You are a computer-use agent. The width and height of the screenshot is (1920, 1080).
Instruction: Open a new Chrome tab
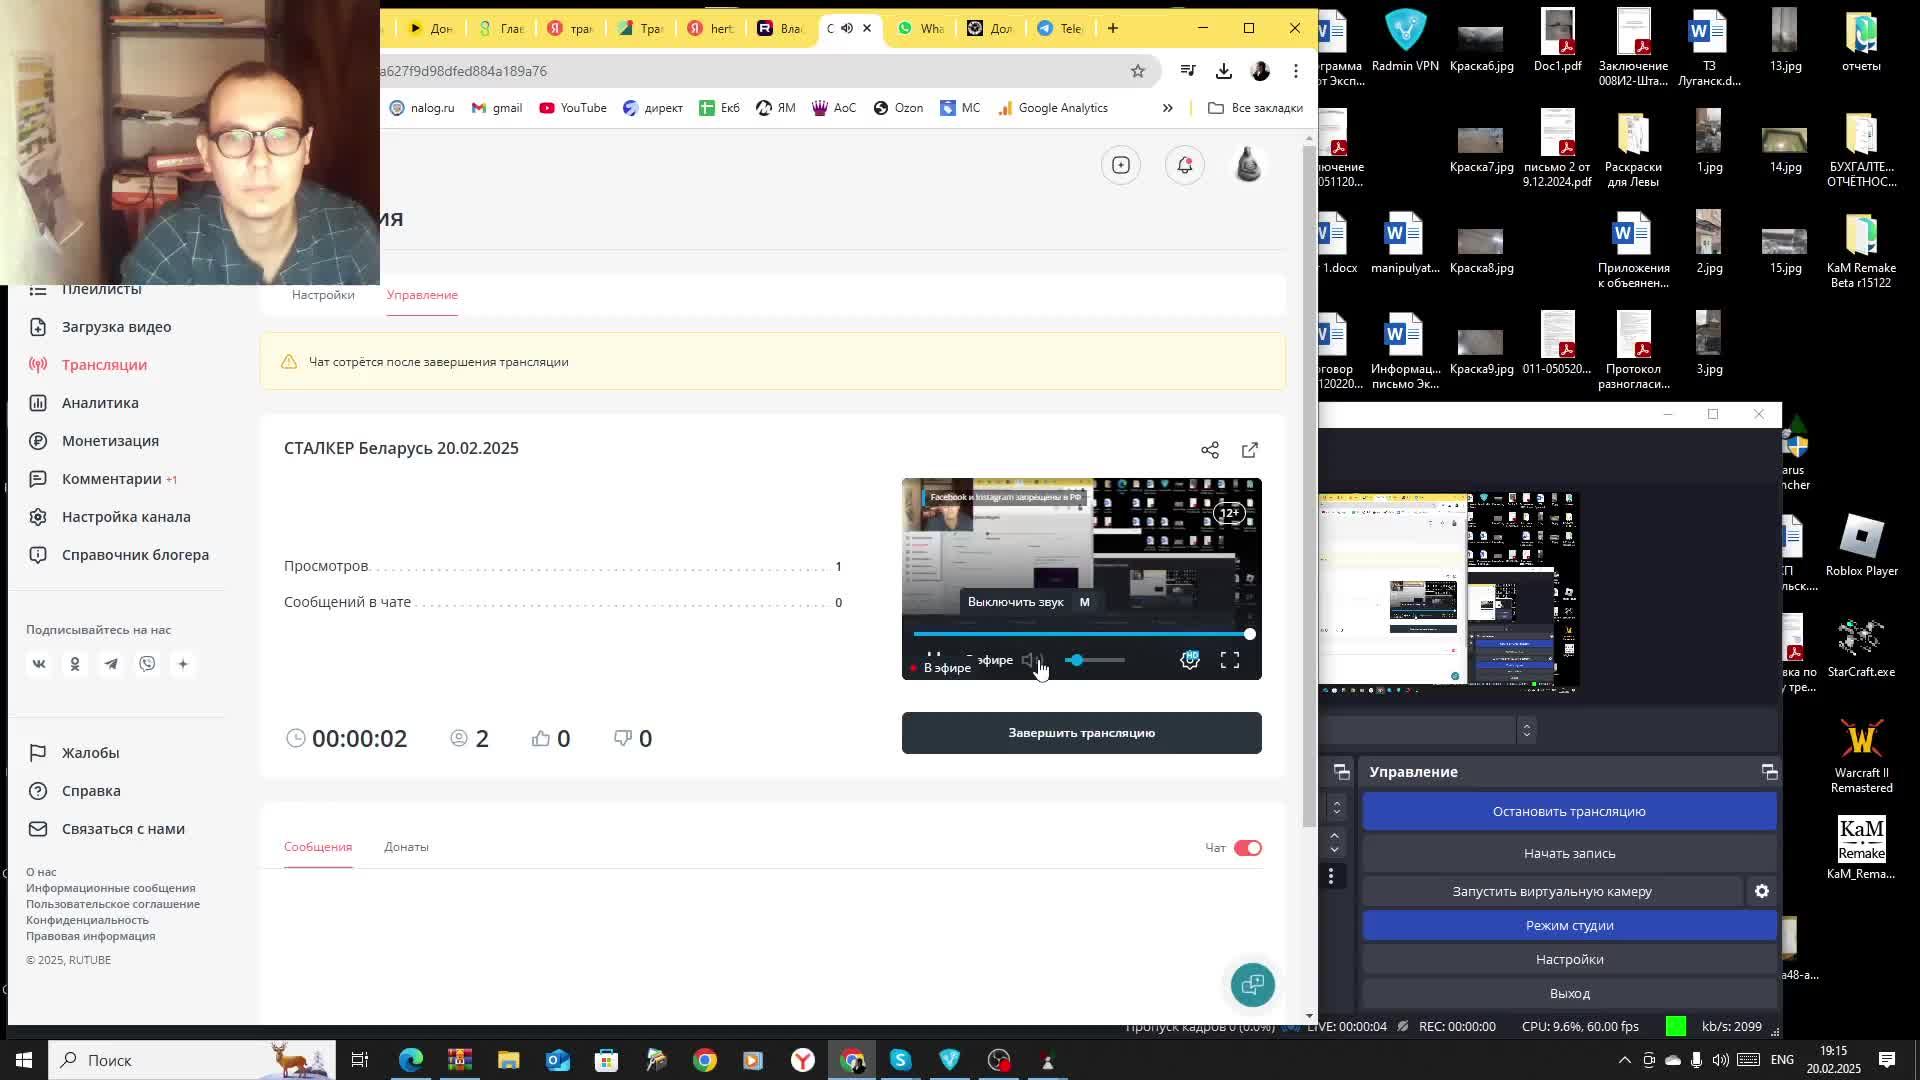(1113, 28)
